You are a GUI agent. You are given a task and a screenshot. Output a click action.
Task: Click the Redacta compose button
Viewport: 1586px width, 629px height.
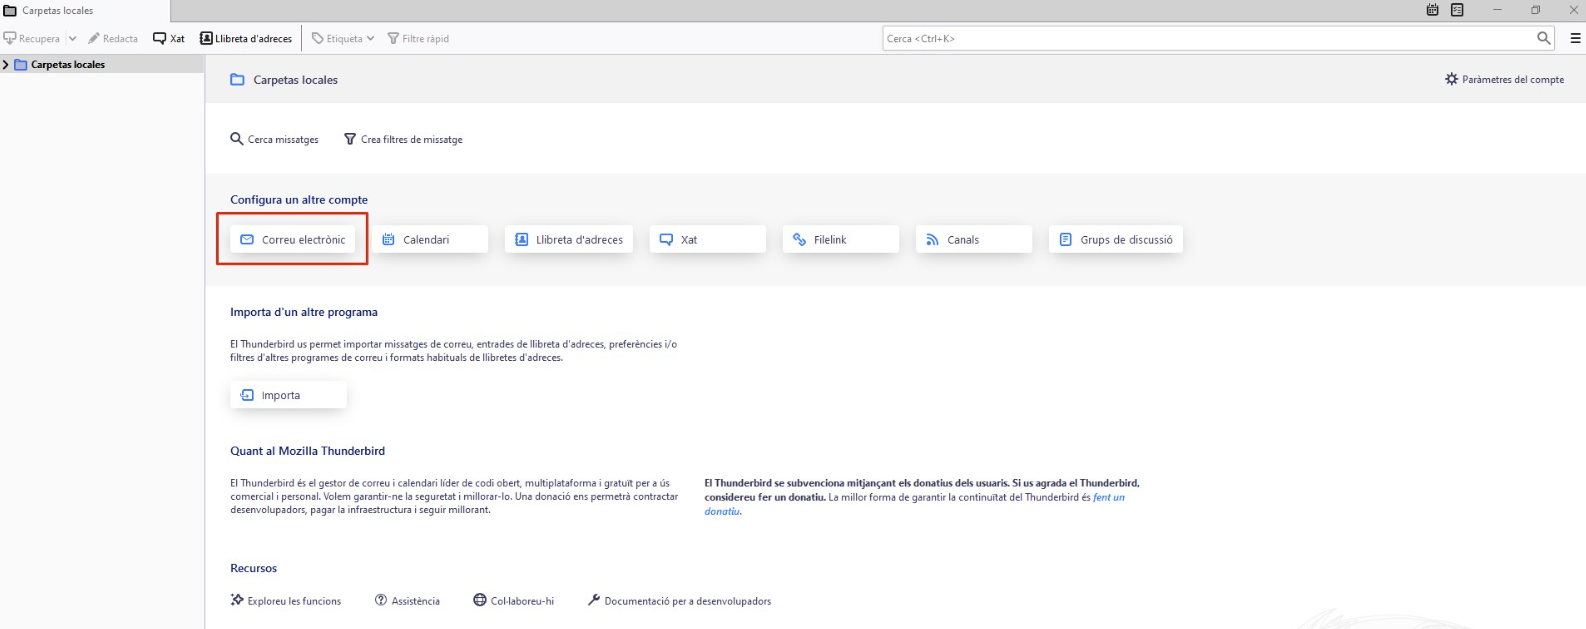point(113,39)
